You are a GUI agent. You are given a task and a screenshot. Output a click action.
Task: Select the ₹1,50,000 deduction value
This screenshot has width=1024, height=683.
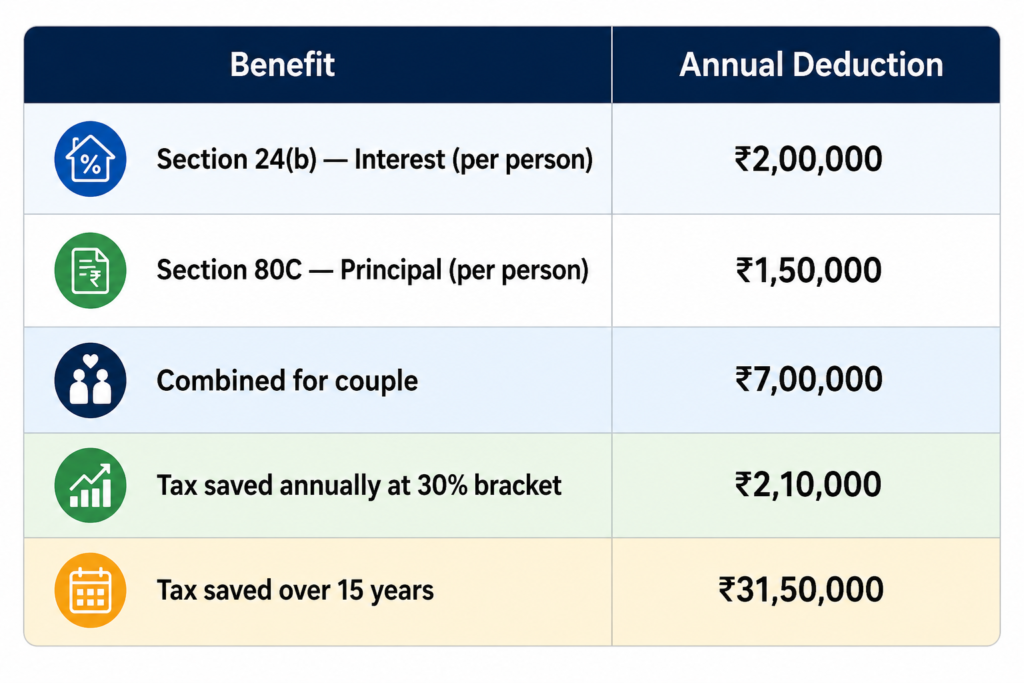pos(808,270)
